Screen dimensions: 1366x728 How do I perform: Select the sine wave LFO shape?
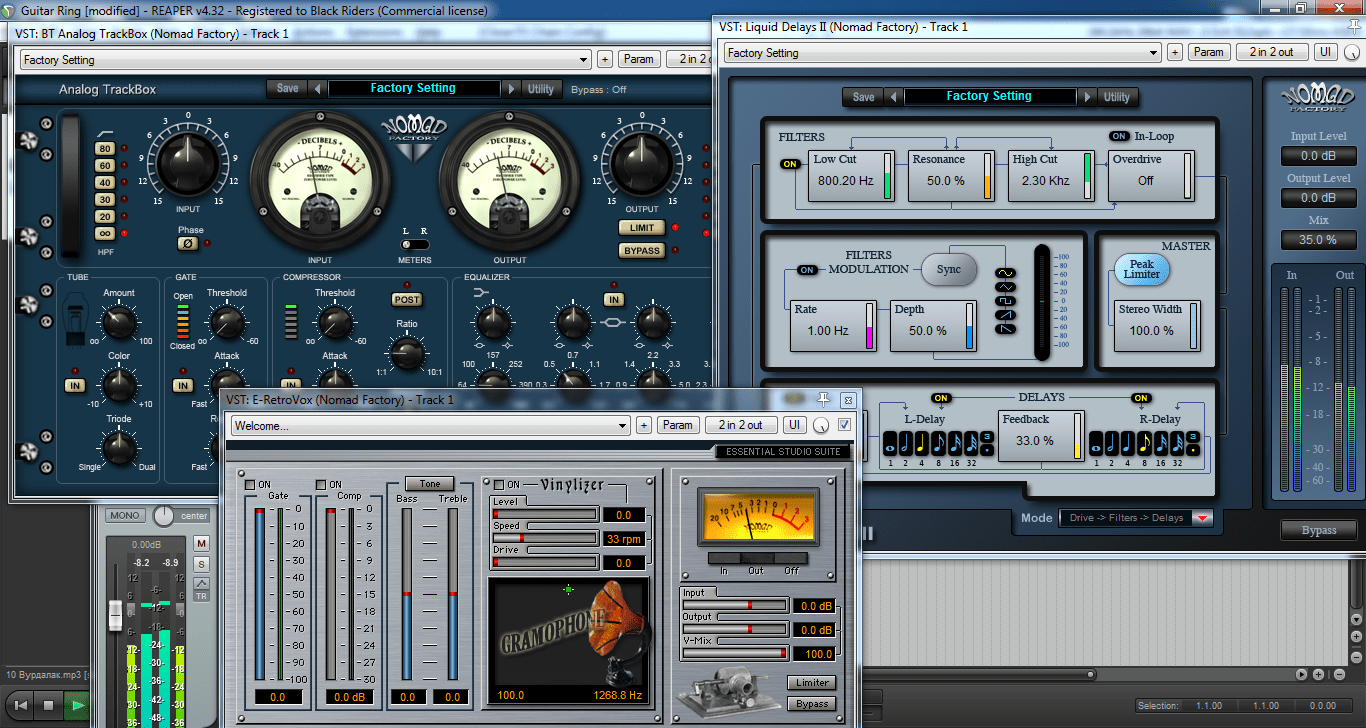click(1006, 273)
